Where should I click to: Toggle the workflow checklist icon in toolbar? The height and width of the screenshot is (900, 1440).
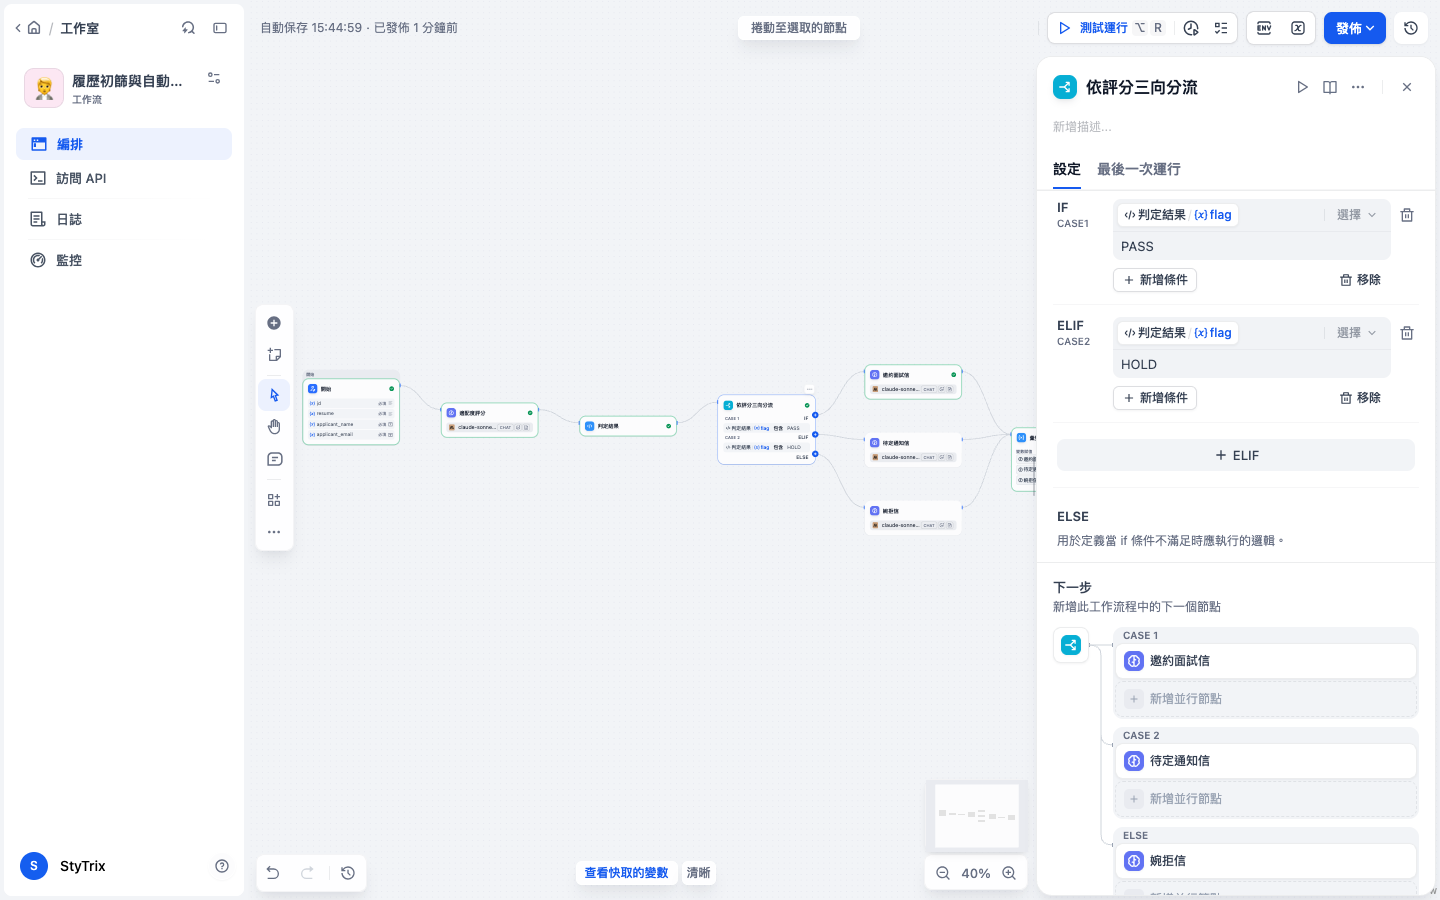click(1221, 28)
